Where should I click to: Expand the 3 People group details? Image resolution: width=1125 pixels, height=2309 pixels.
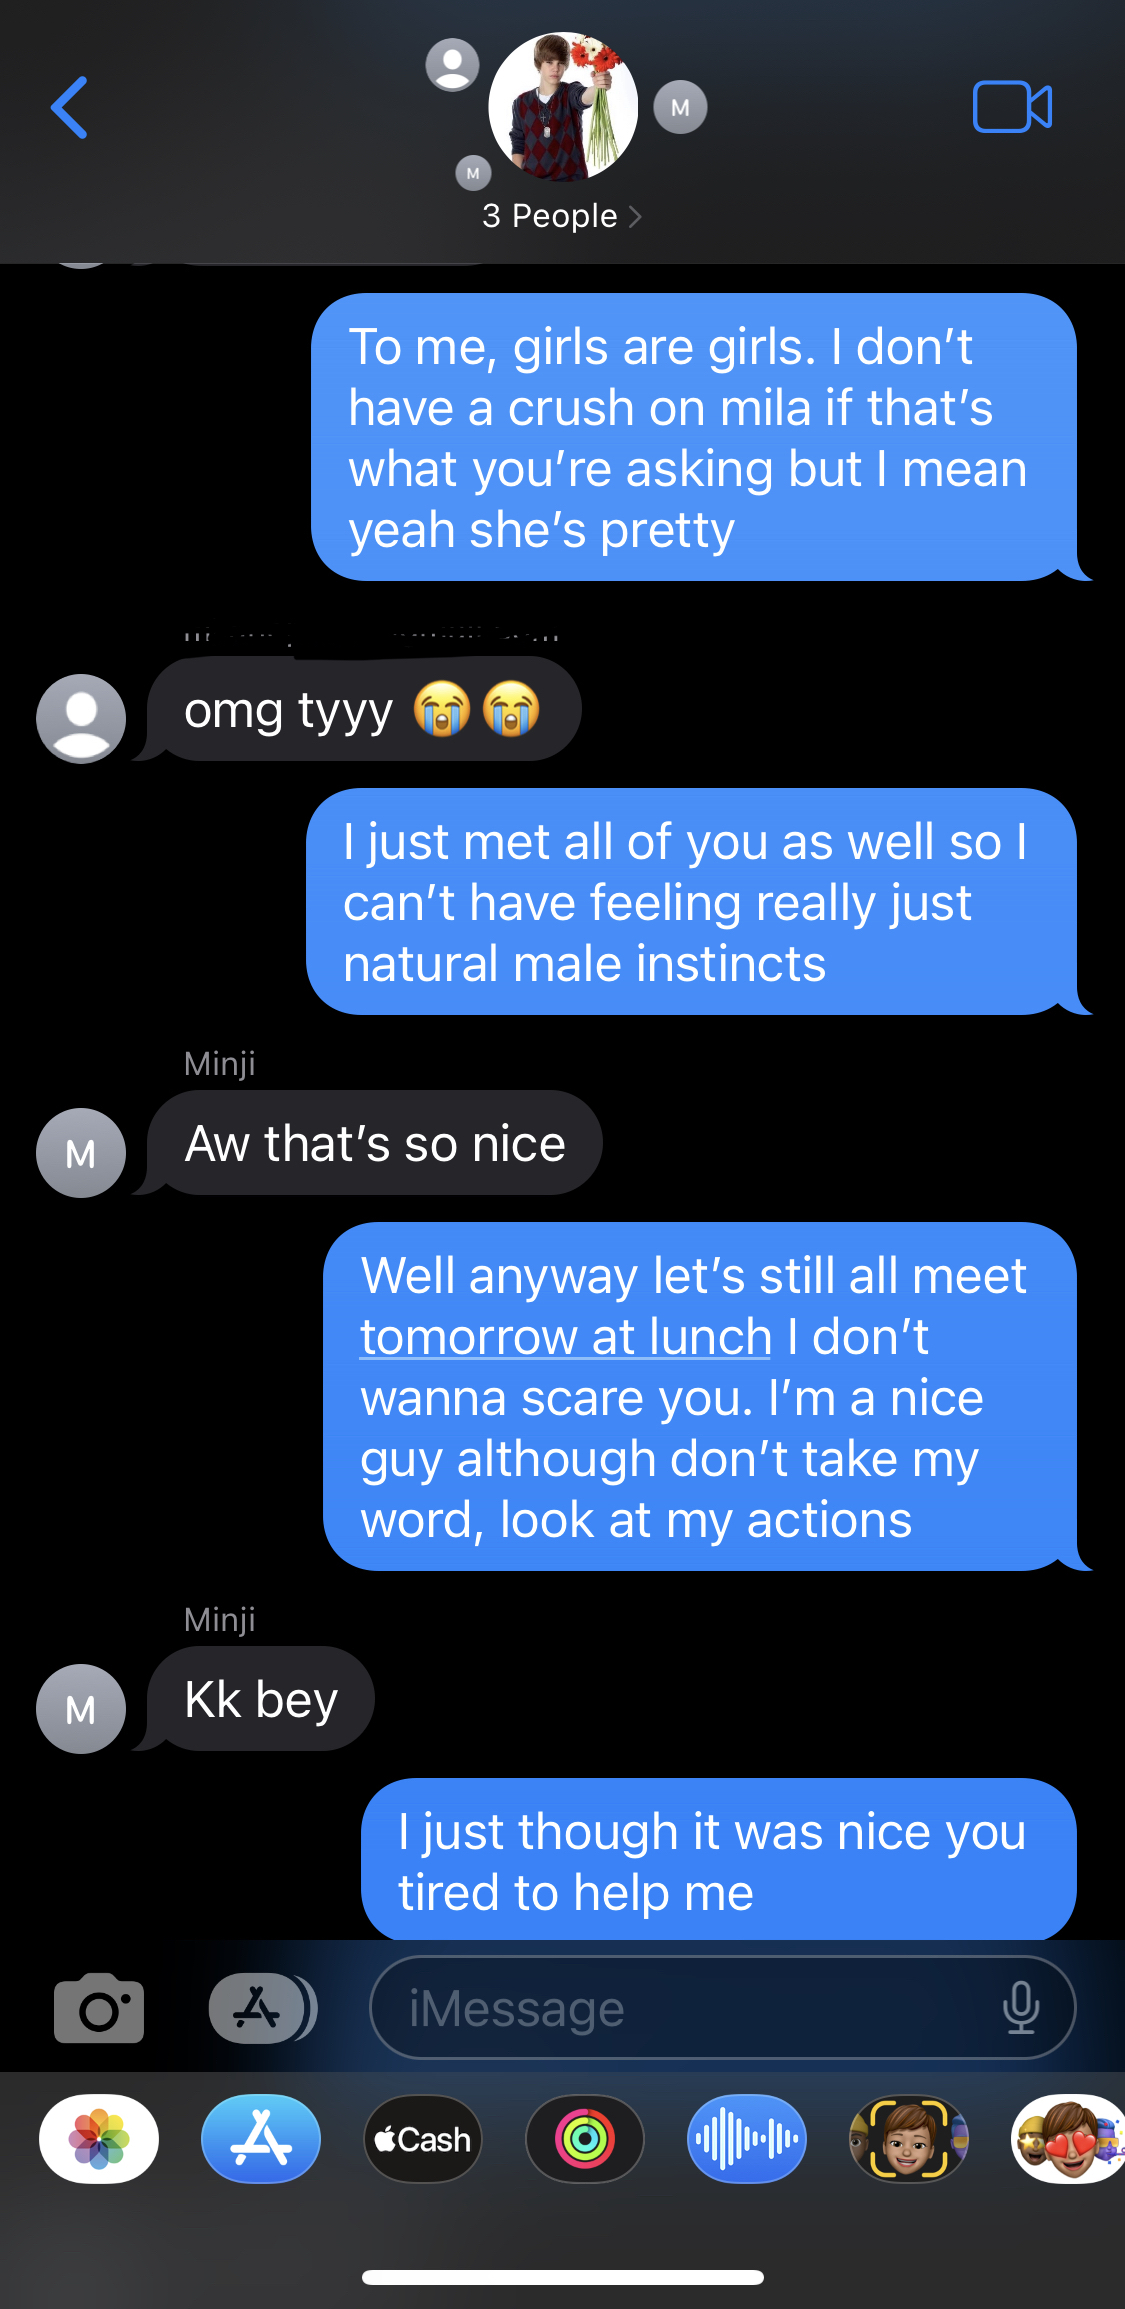562,216
